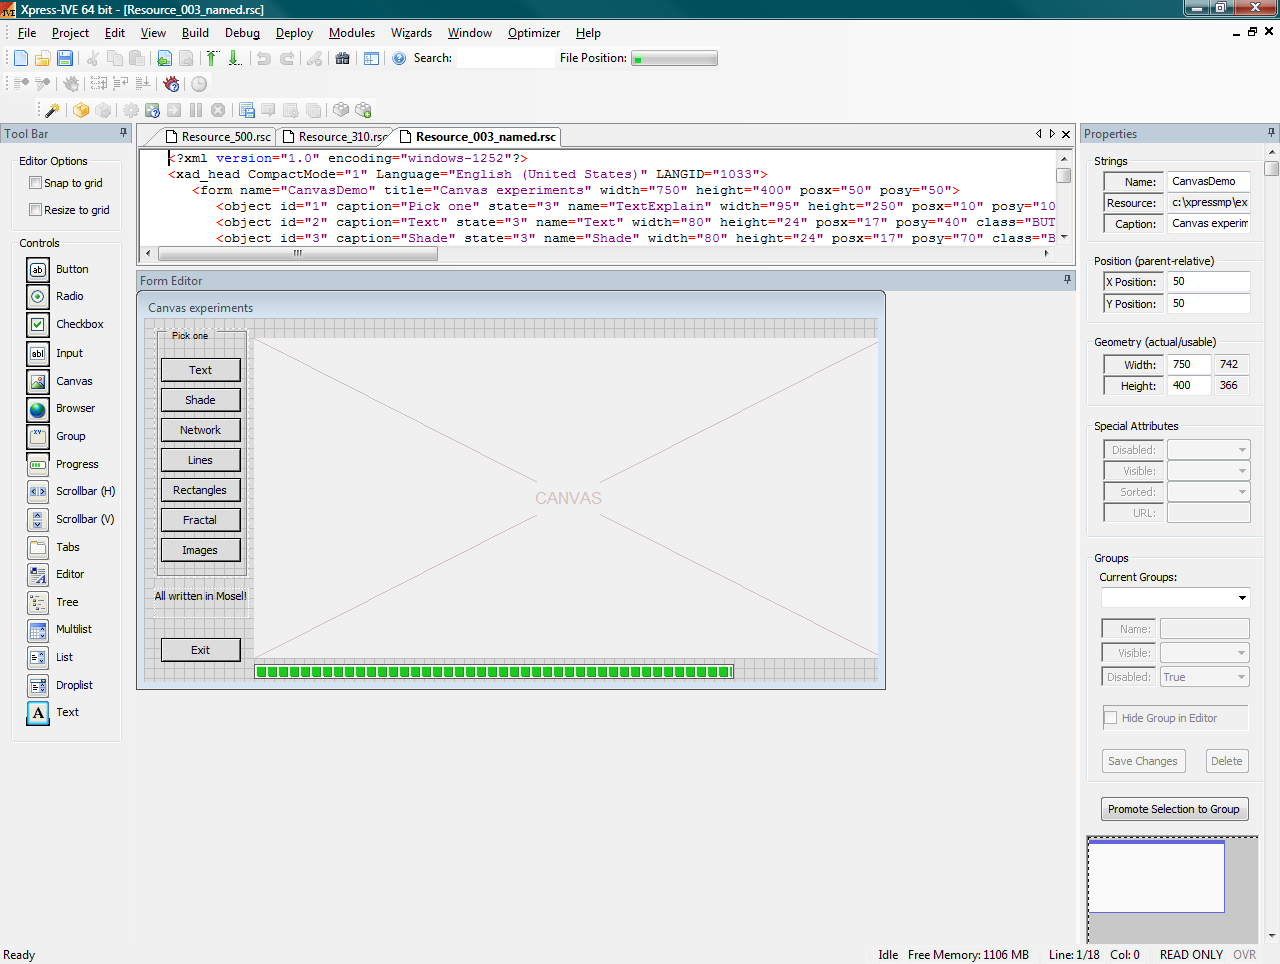Open the Optimizer menu
The width and height of the screenshot is (1280, 964).
(533, 33)
